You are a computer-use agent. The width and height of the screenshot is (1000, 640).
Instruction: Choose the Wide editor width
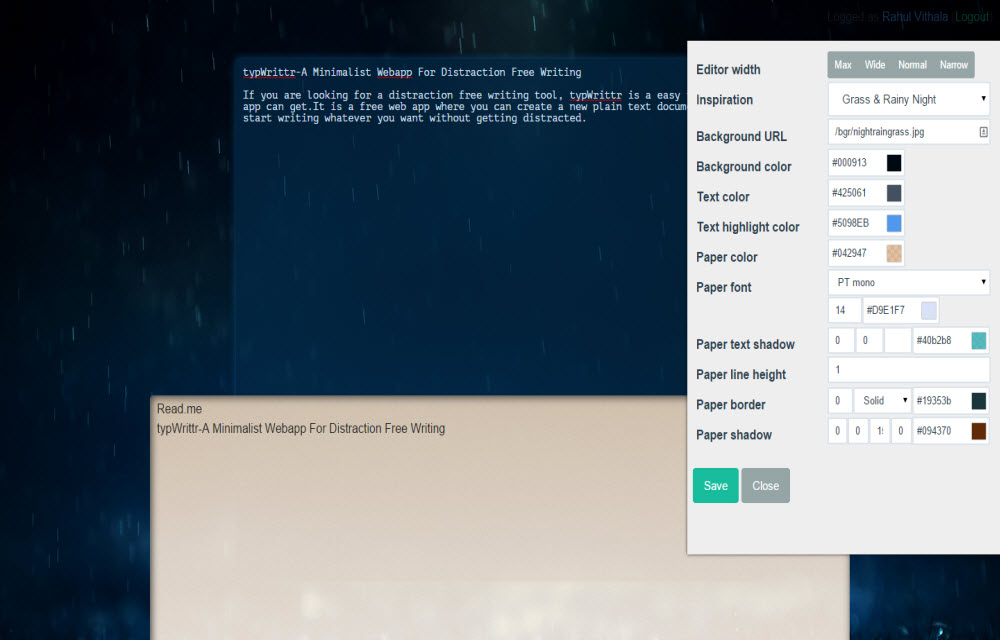coord(874,65)
